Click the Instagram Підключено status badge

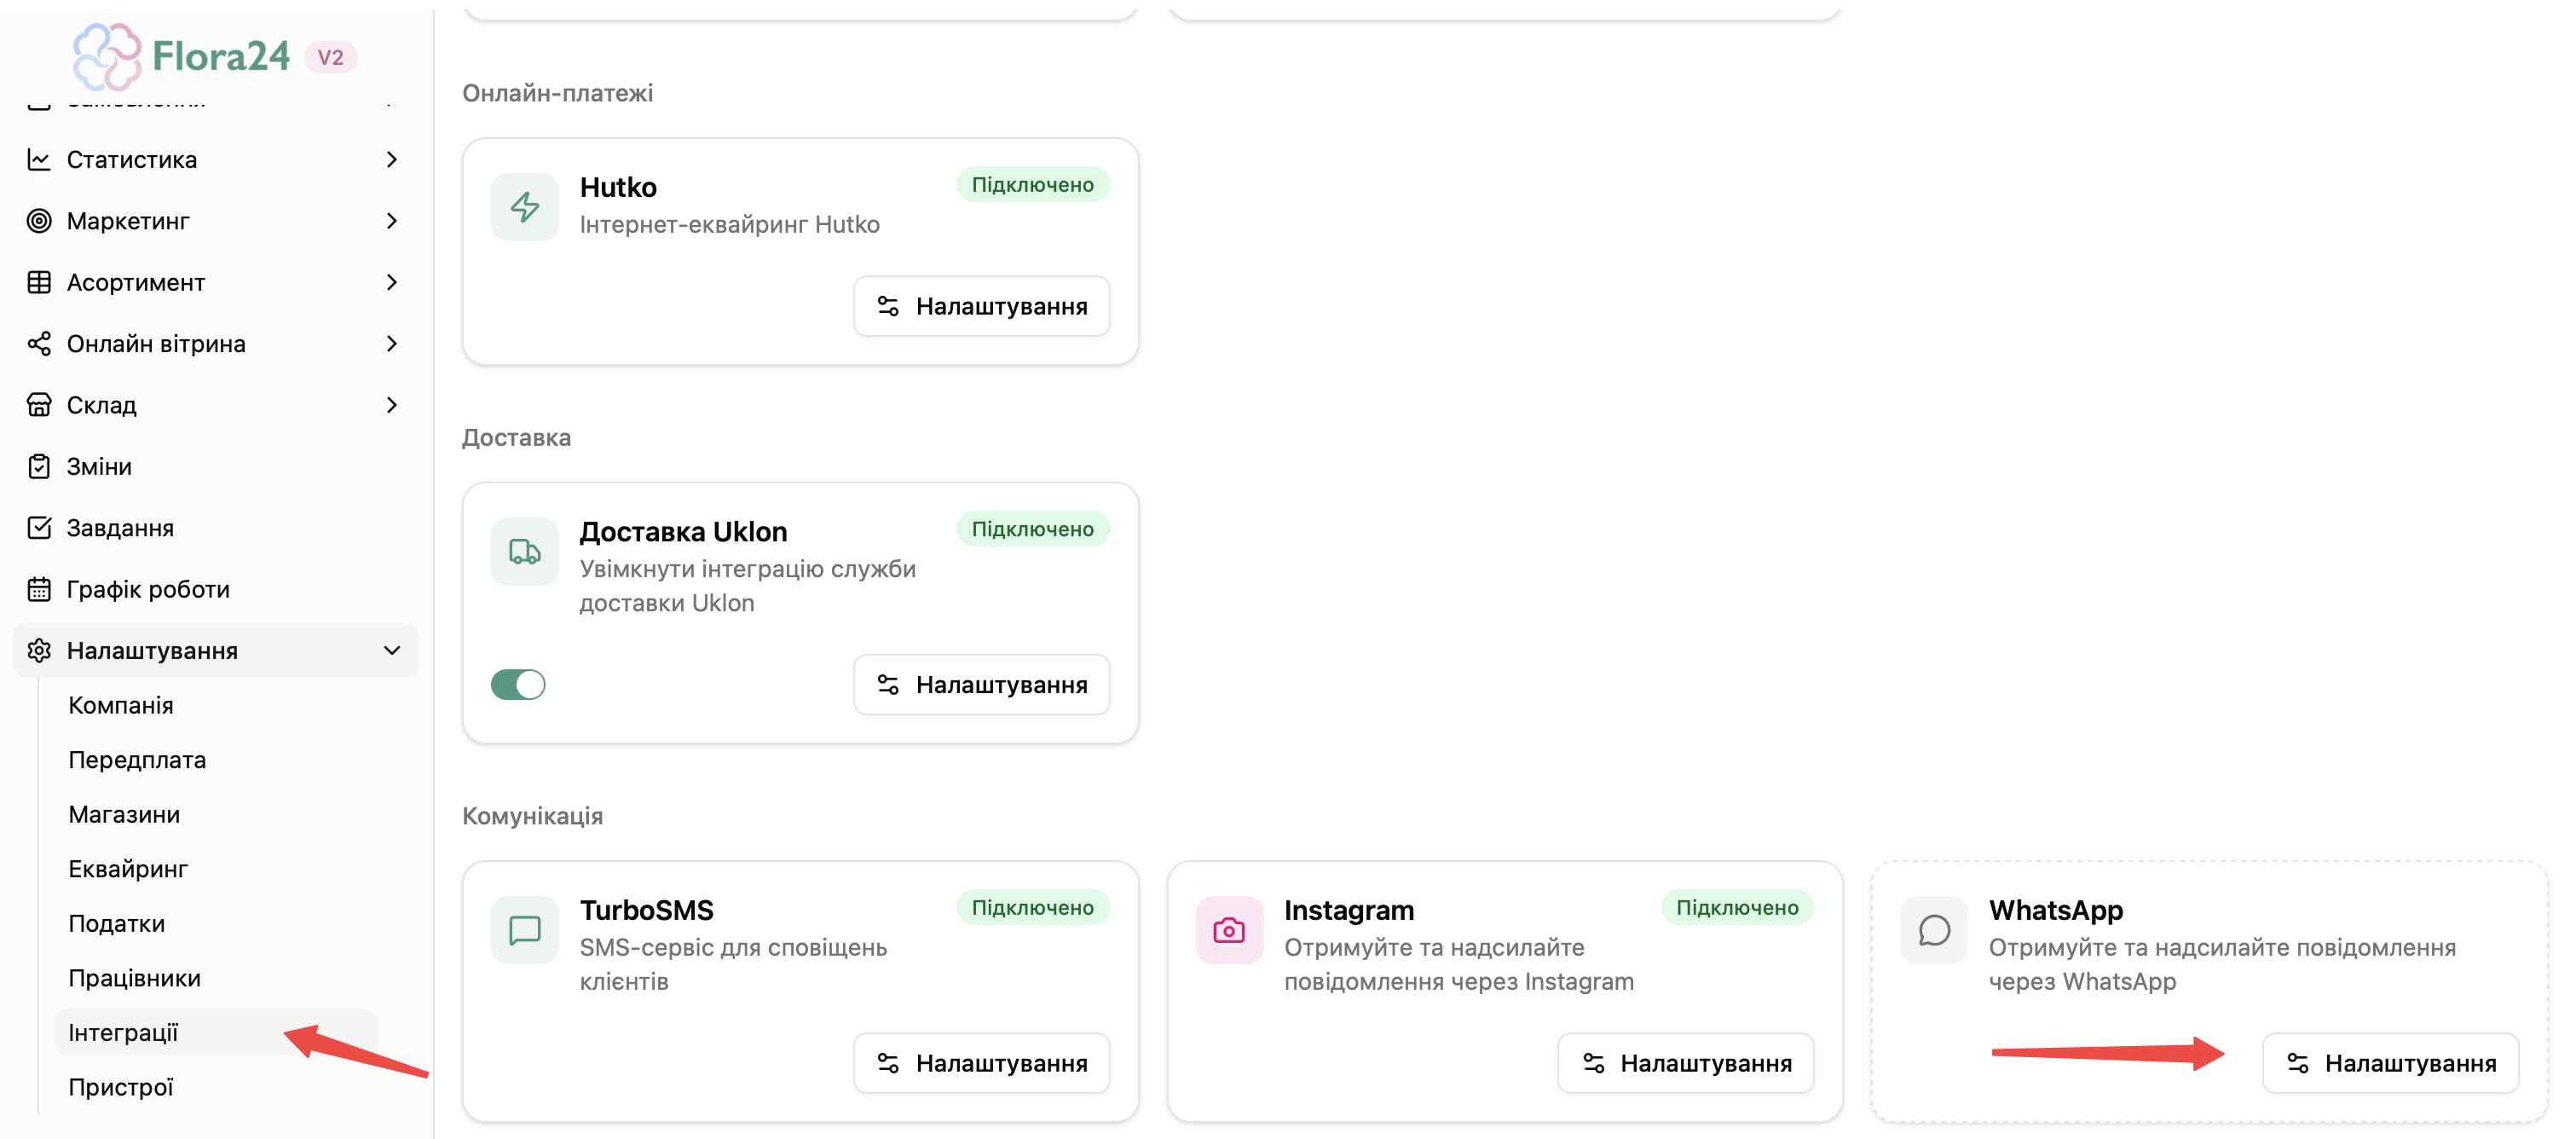1737,907
